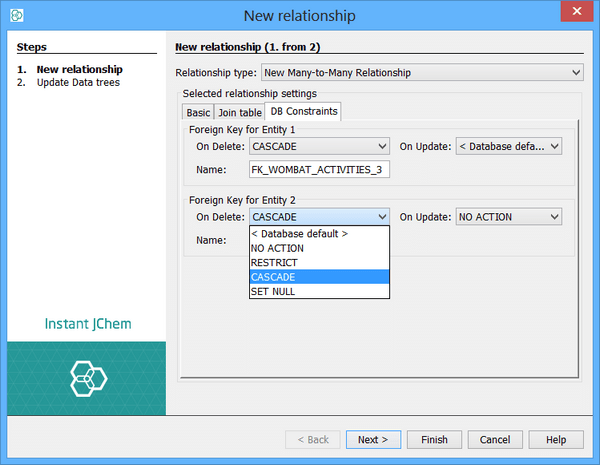Expand Entity 1 On Update dropdown
The image size is (600, 465).
pyautogui.click(x=509, y=146)
